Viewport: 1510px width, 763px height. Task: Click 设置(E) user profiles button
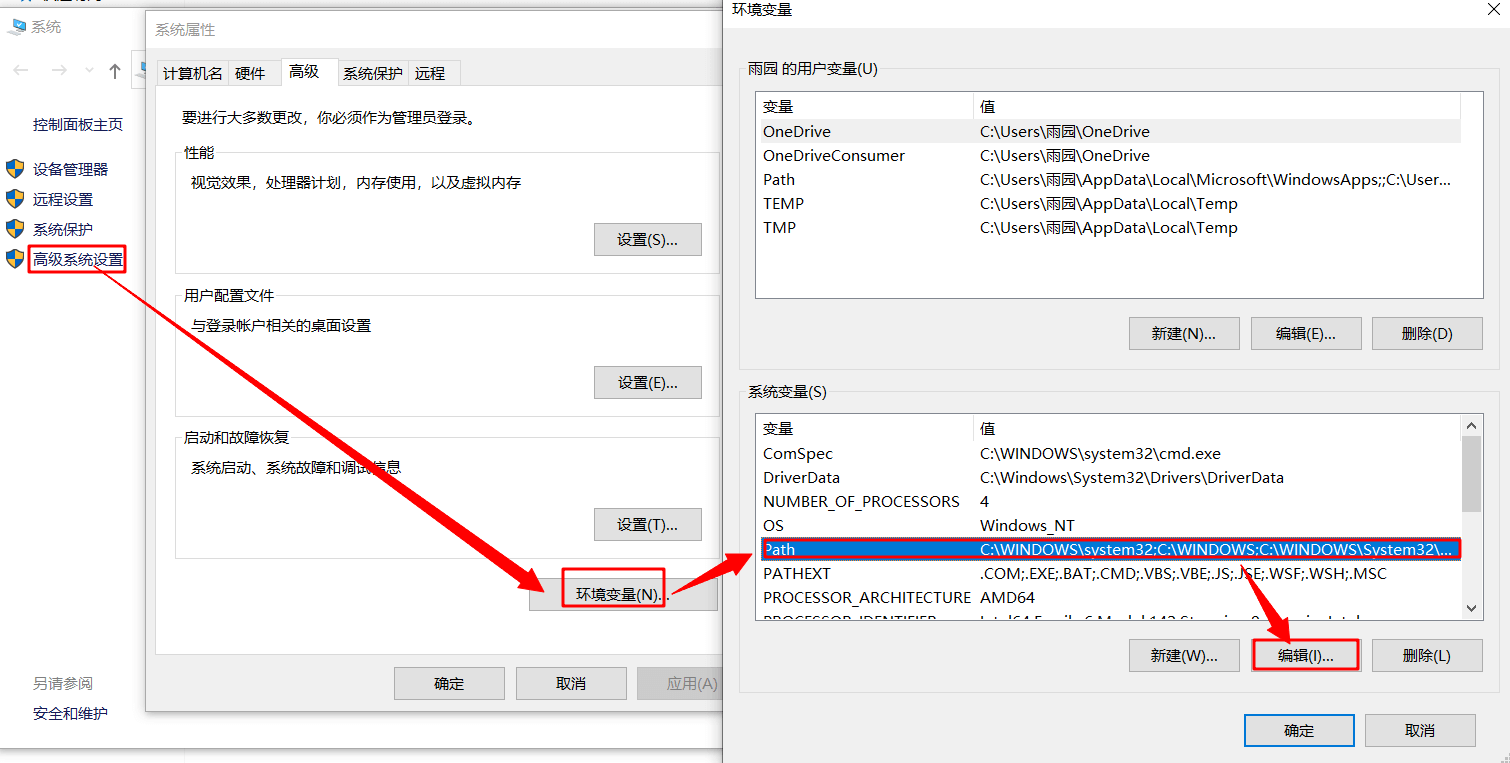(x=647, y=383)
